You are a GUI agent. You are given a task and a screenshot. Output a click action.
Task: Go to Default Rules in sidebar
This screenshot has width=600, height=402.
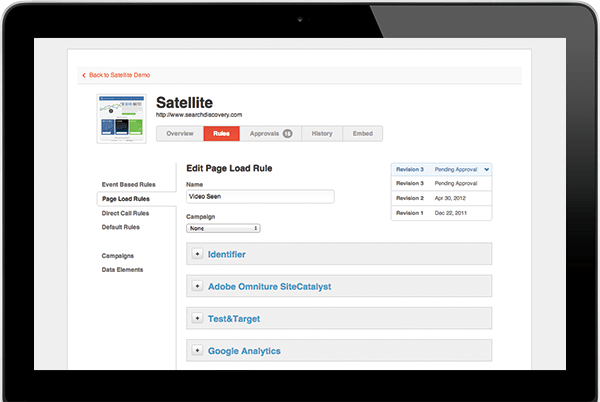[x=121, y=227]
